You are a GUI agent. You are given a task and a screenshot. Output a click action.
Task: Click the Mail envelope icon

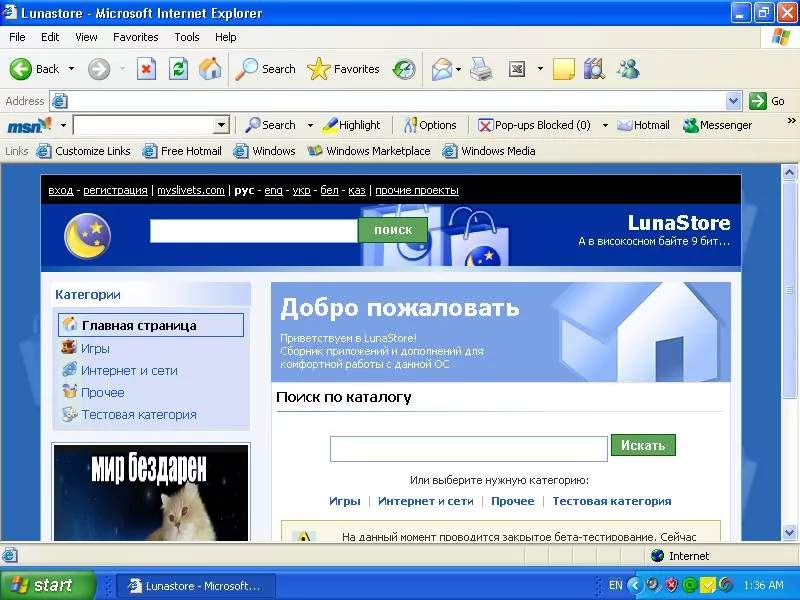tap(441, 69)
